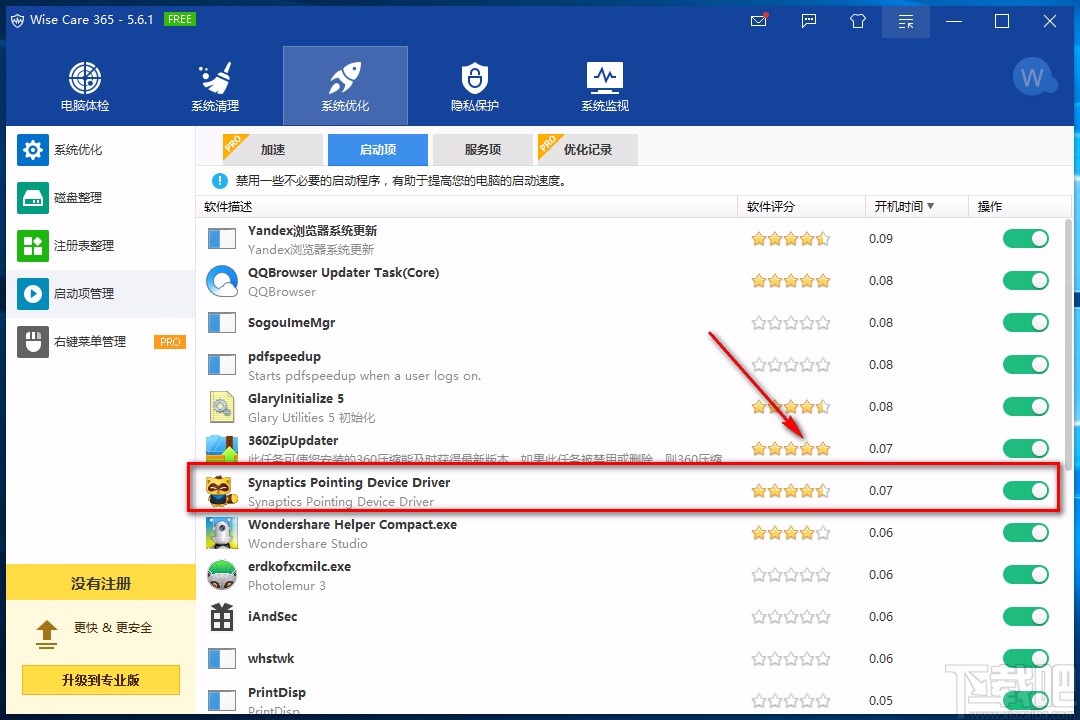Click the Yandex browser update window icon
Viewport: 1080px width, 720px height.
pos(222,239)
